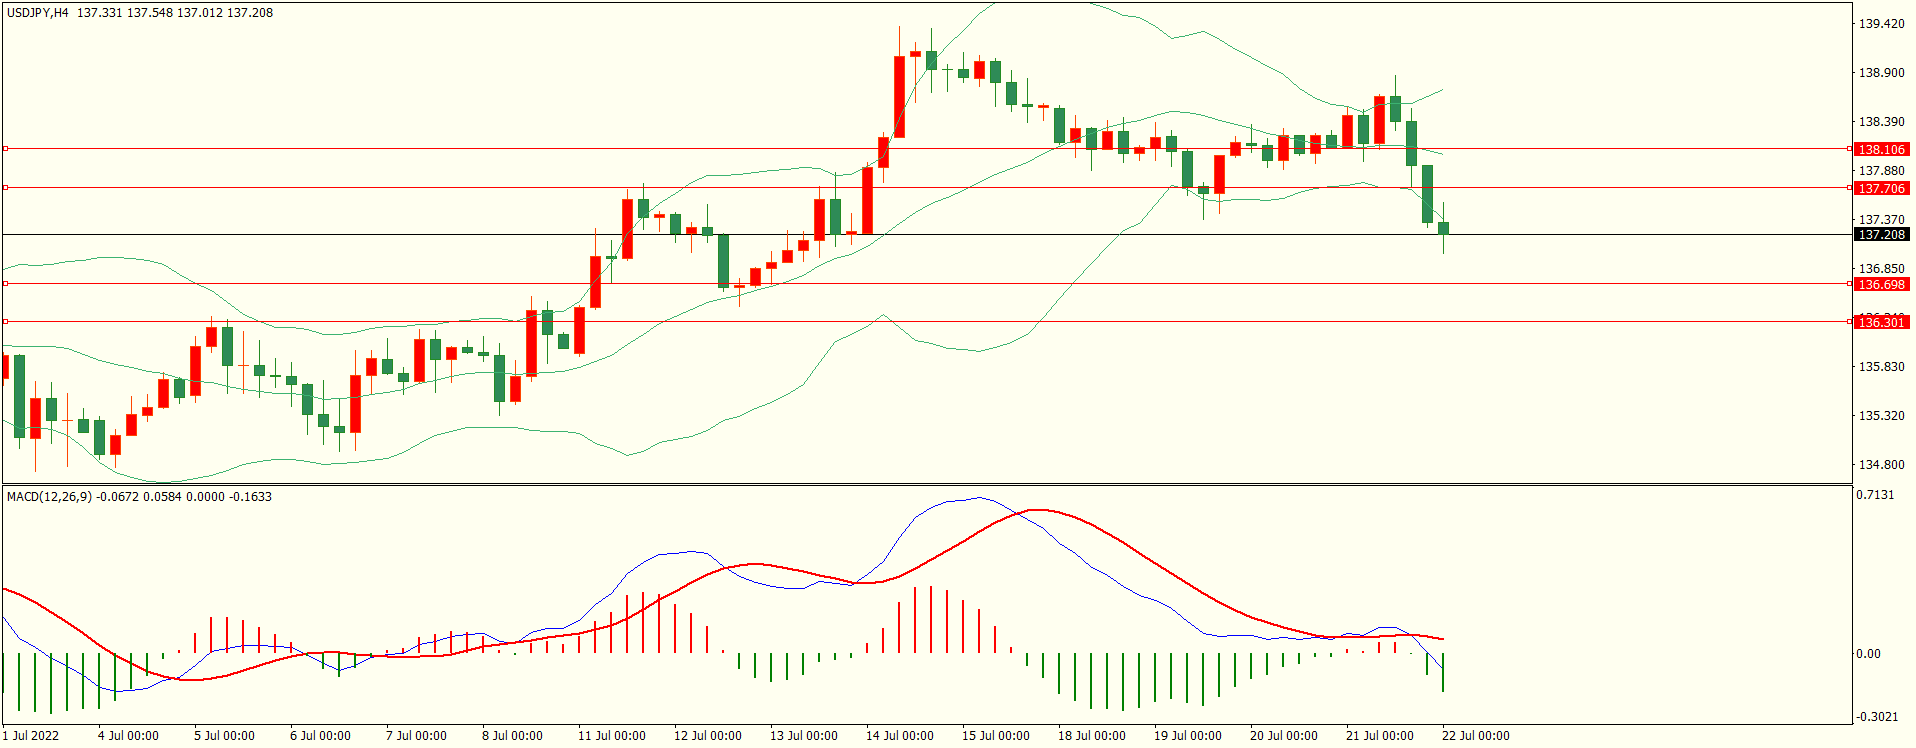
Task: Select the red 136.698 price level tag
Action: pyautogui.click(x=1881, y=285)
